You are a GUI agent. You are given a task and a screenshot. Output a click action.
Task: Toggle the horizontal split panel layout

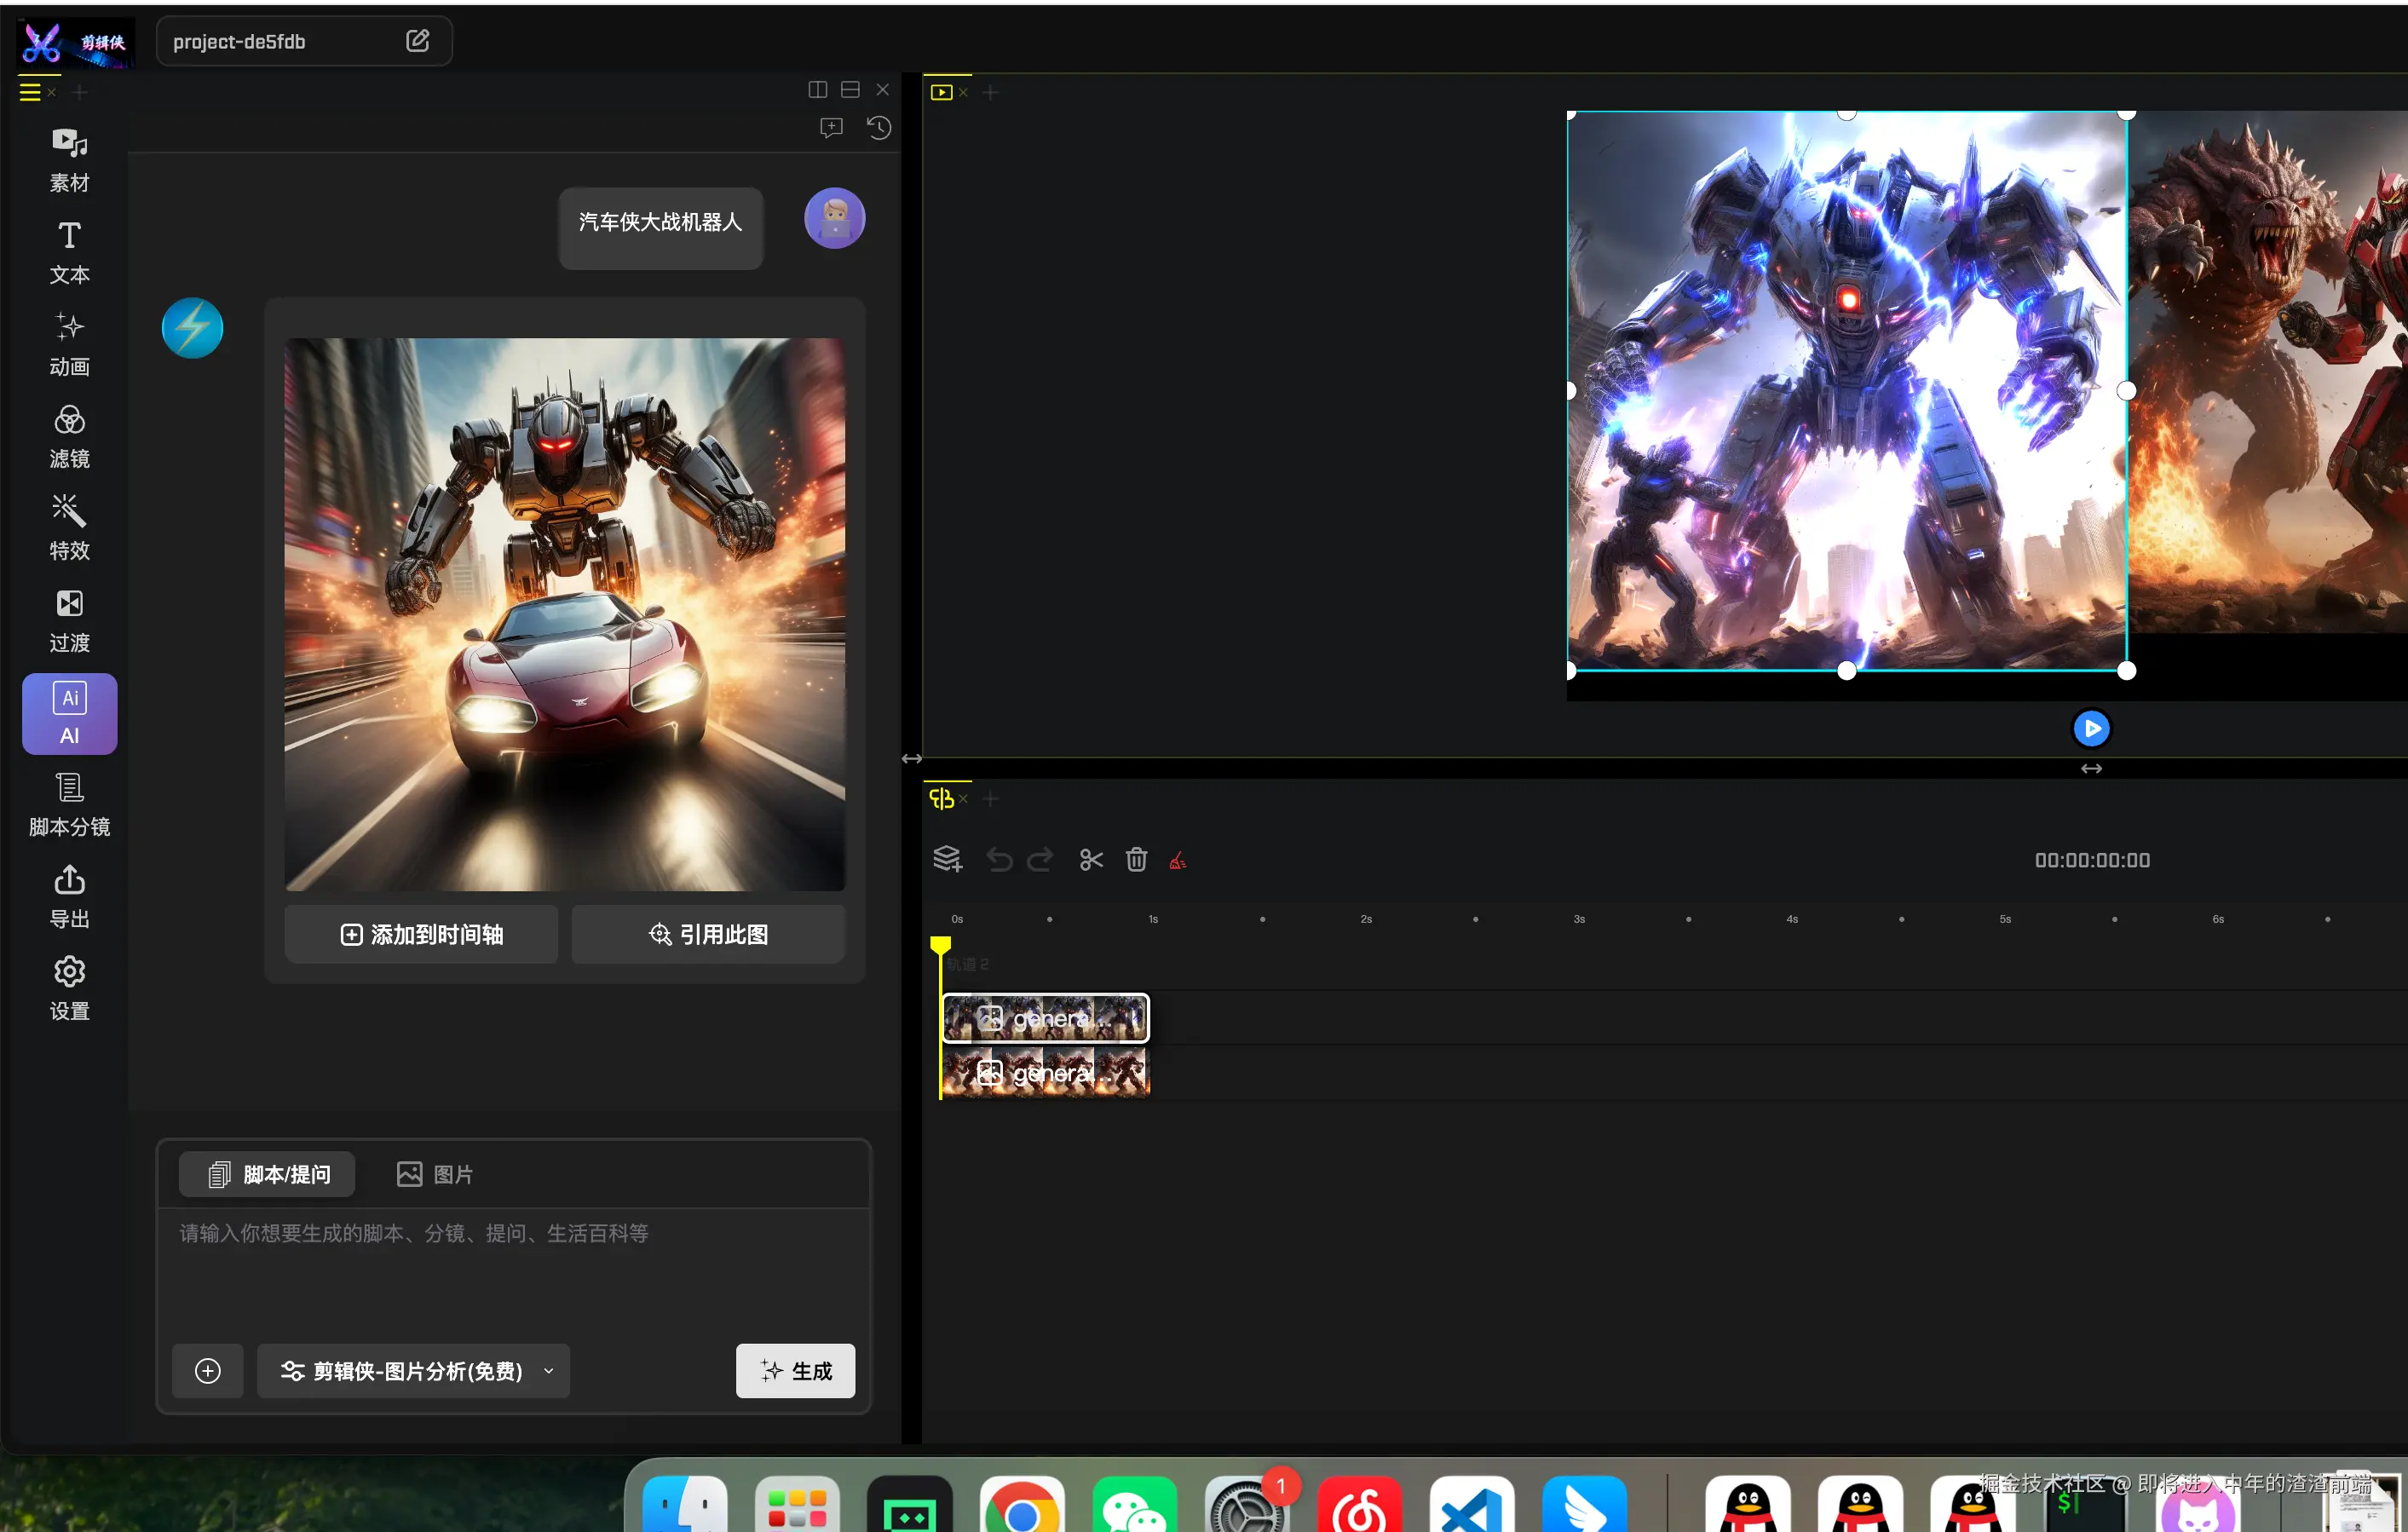pyautogui.click(x=850, y=90)
